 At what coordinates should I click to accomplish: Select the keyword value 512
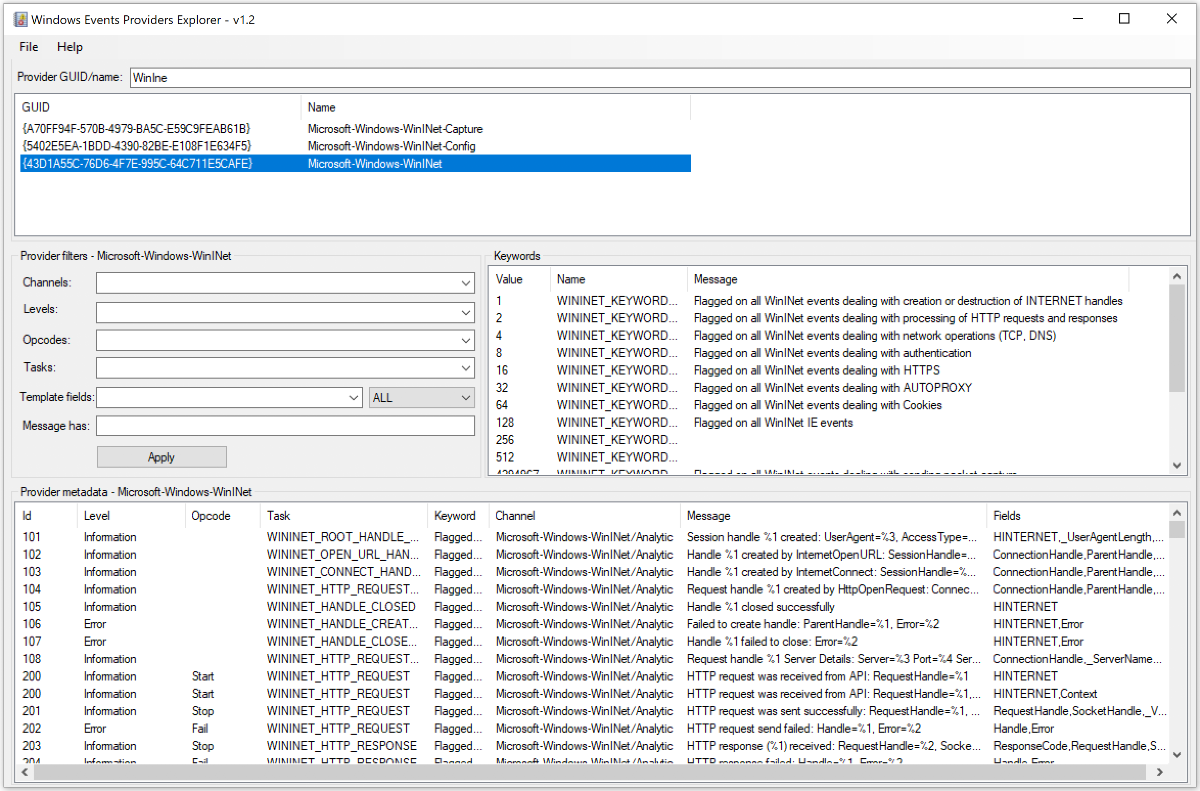point(505,457)
